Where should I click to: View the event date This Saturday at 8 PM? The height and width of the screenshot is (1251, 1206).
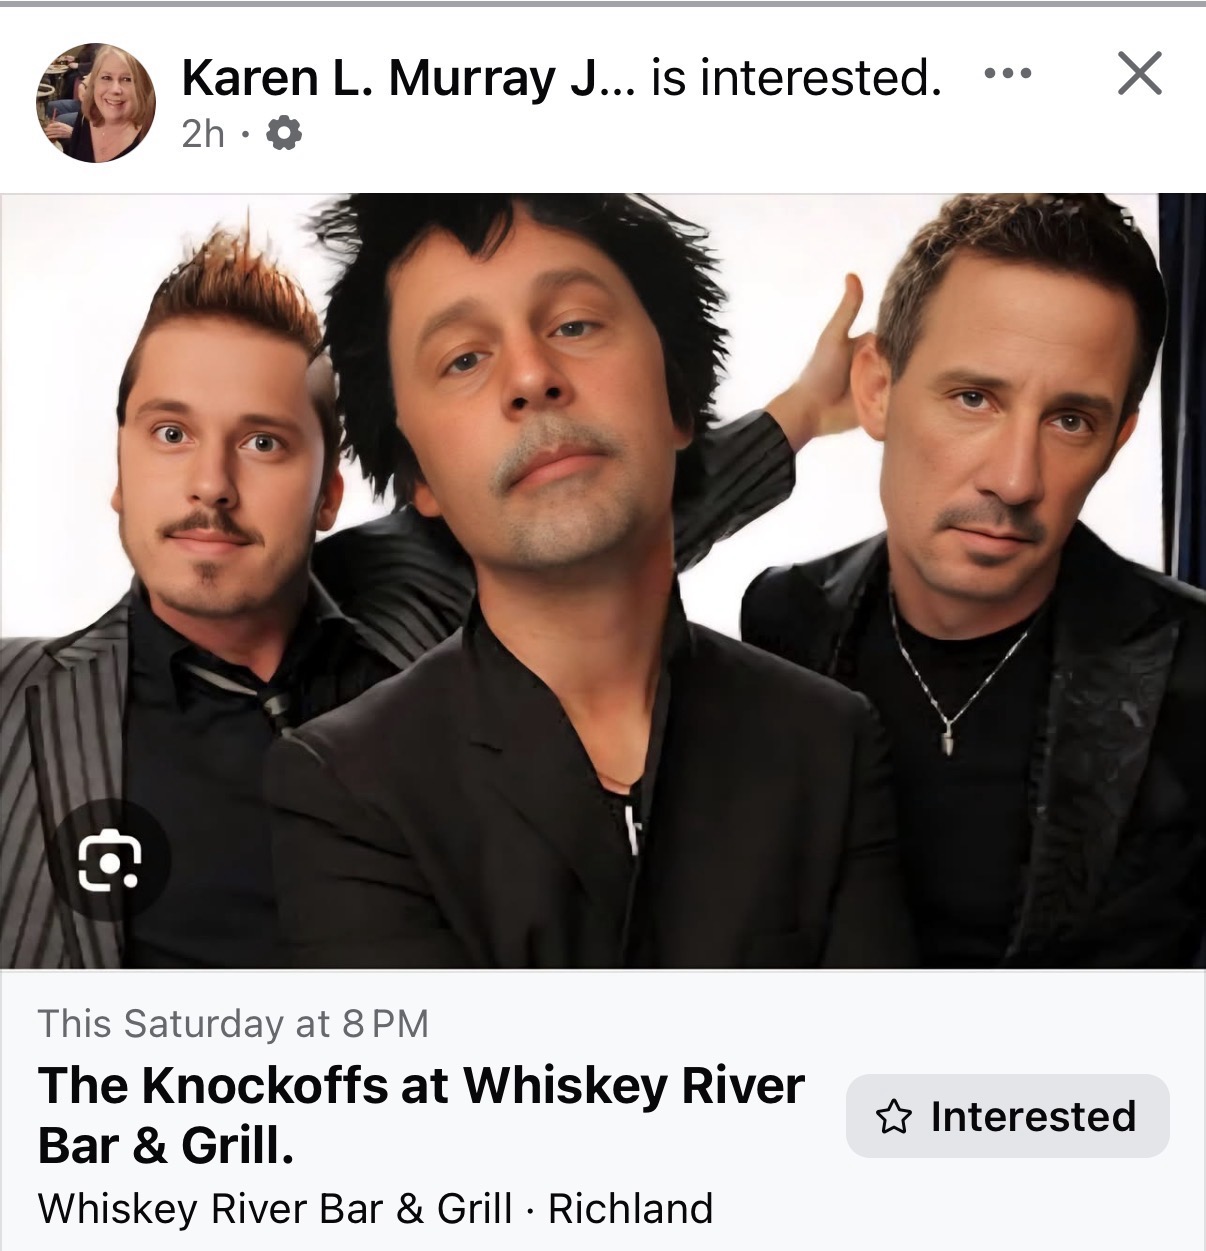click(233, 1023)
